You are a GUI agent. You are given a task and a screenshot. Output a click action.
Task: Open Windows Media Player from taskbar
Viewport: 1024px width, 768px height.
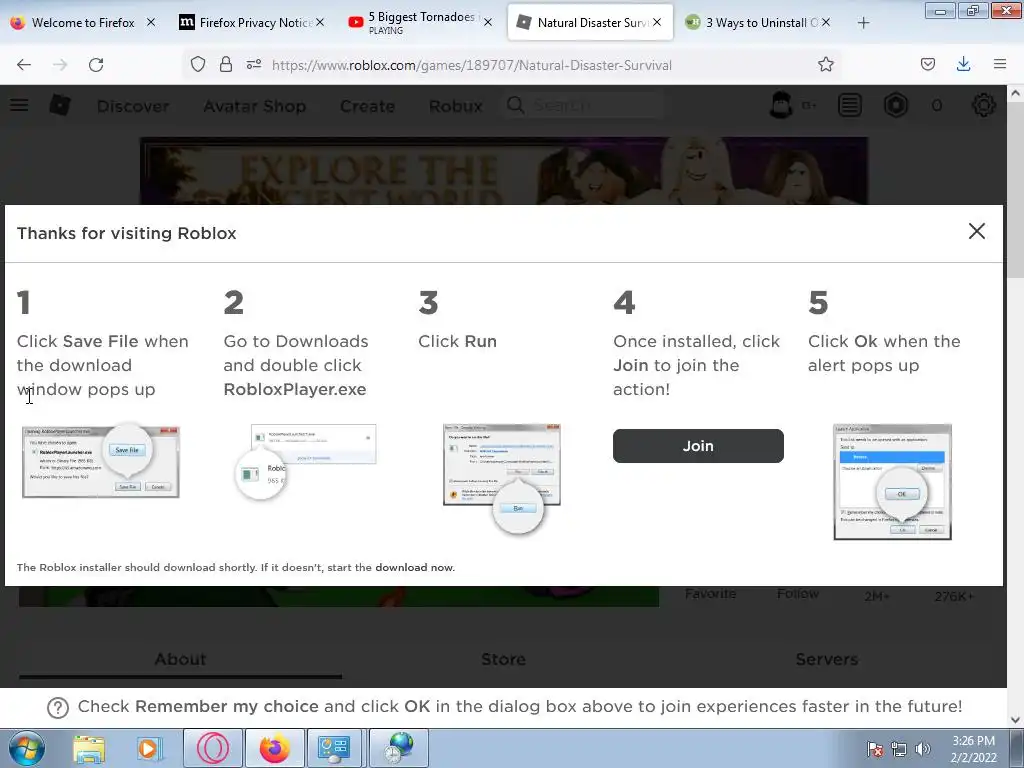149,749
